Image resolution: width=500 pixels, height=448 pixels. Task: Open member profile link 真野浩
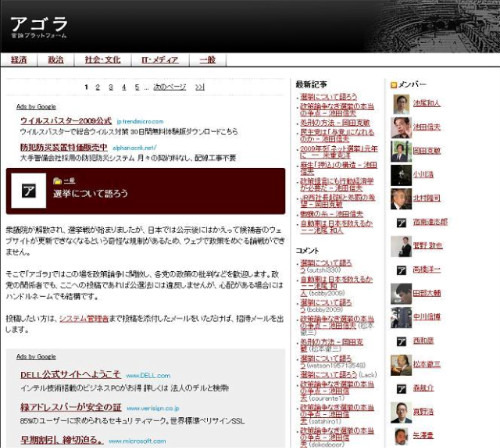pos(423,412)
